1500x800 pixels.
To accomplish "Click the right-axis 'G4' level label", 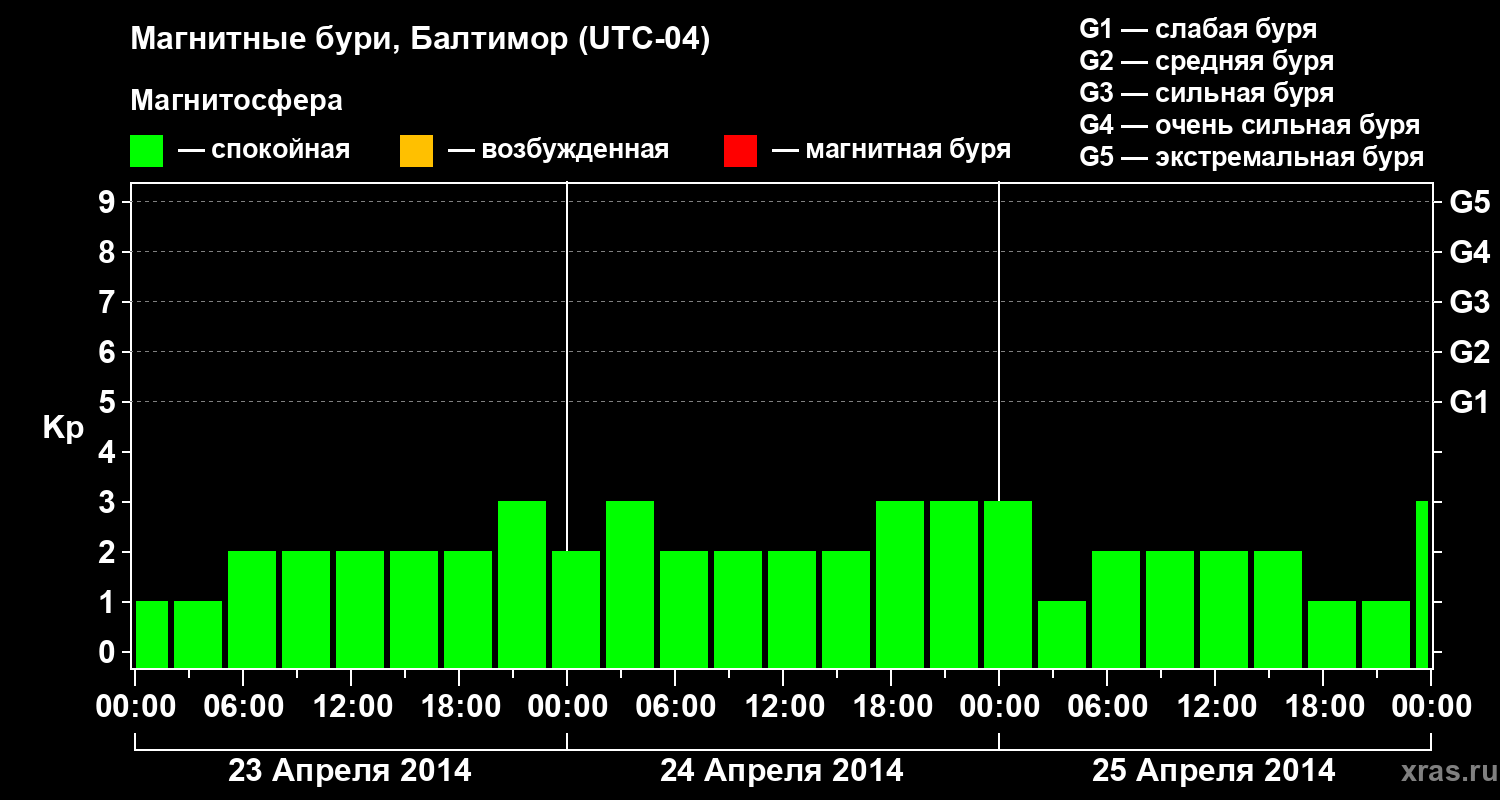I will [x=1470, y=252].
